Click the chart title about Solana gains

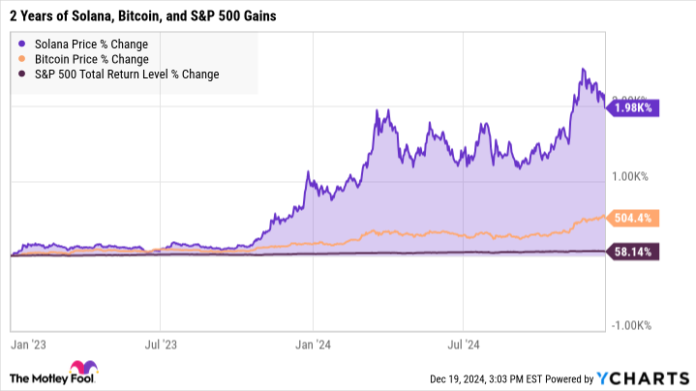click(143, 16)
